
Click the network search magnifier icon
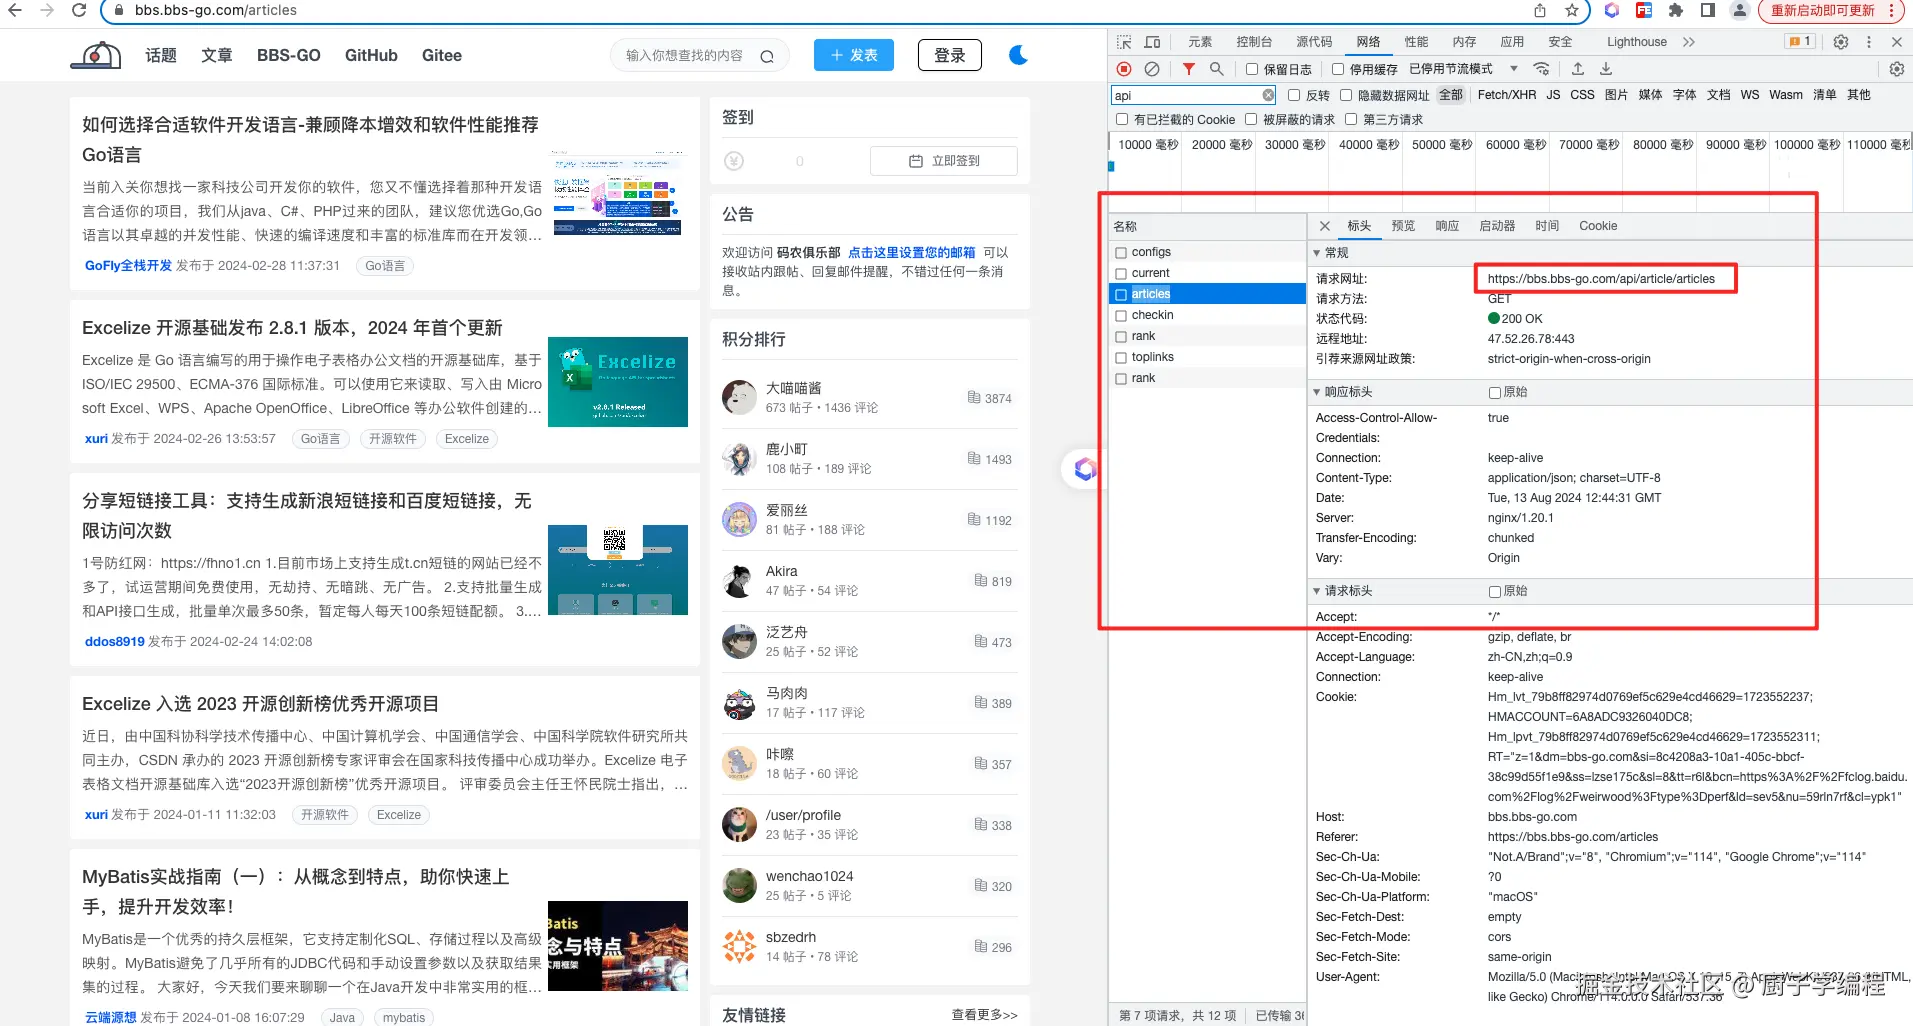click(x=1216, y=69)
